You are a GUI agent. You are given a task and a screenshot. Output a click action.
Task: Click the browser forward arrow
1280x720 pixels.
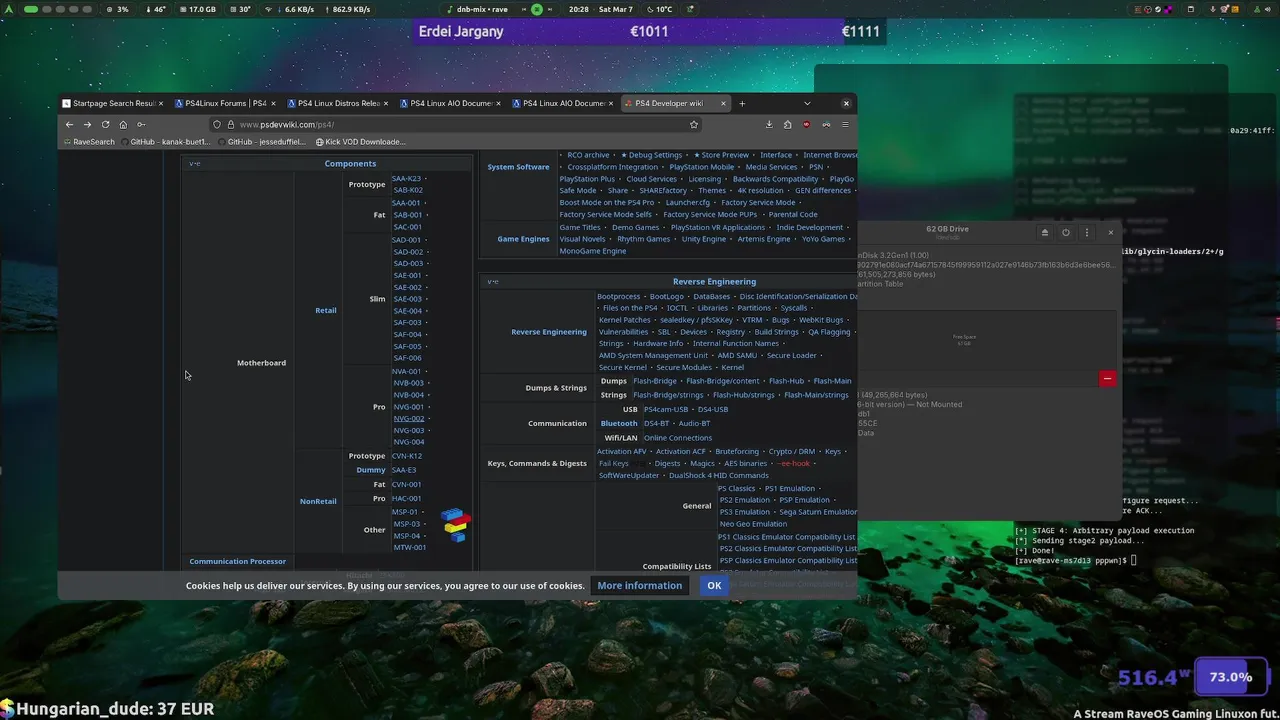(x=87, y=124)
